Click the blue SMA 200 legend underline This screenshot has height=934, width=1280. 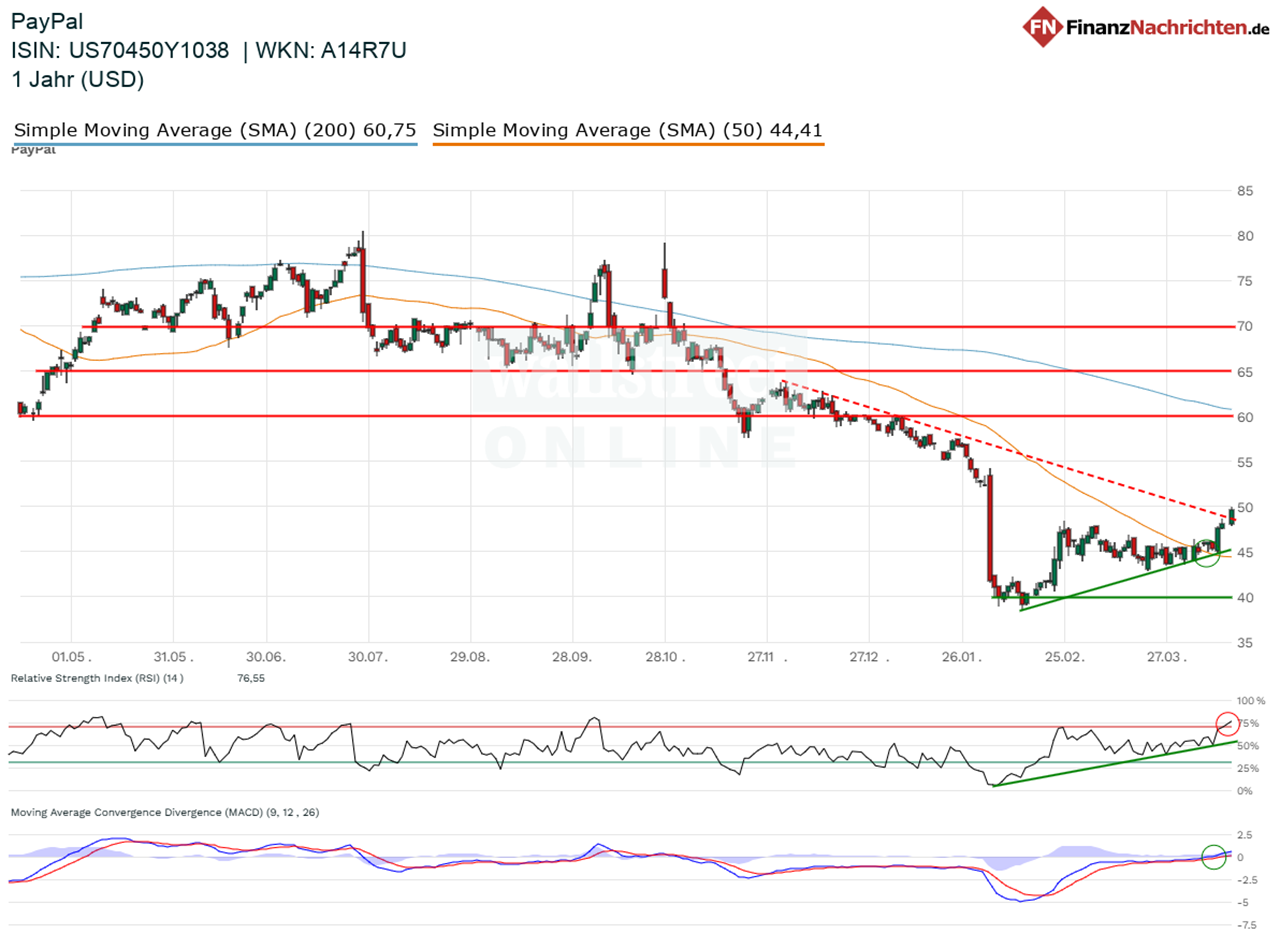(x=214, y=145)
